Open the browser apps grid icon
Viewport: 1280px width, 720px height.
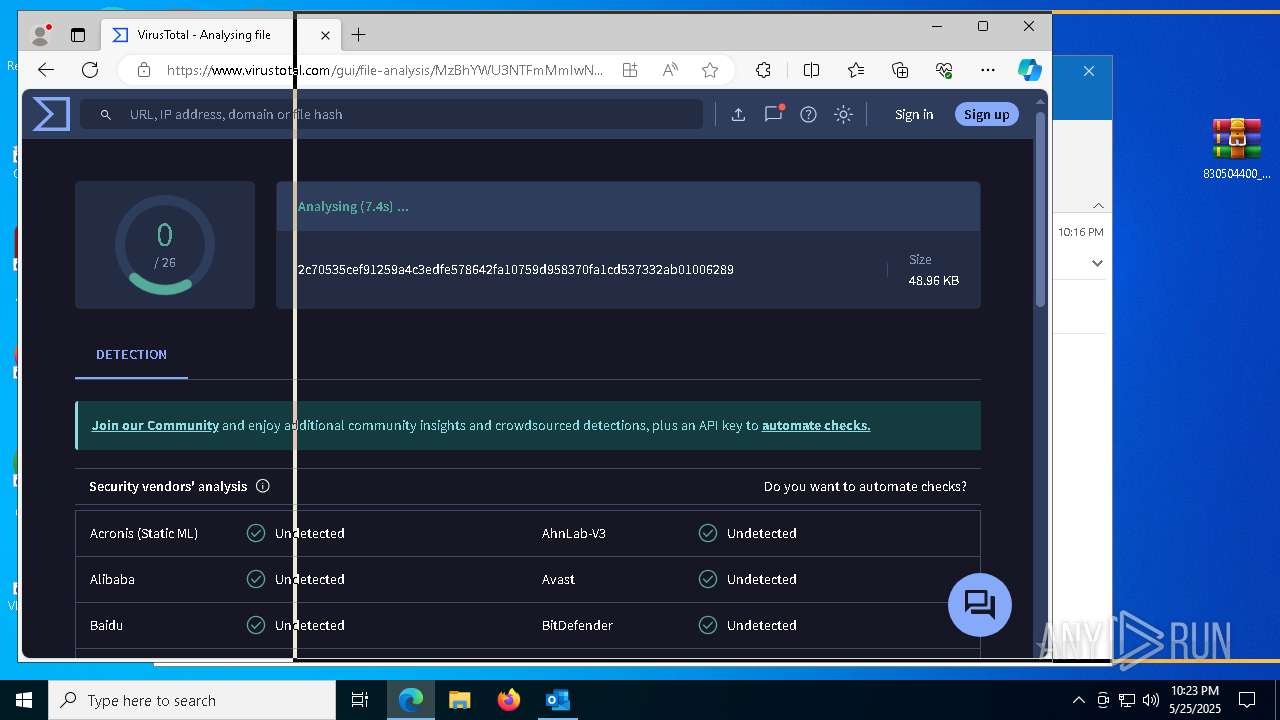[629, 70]
